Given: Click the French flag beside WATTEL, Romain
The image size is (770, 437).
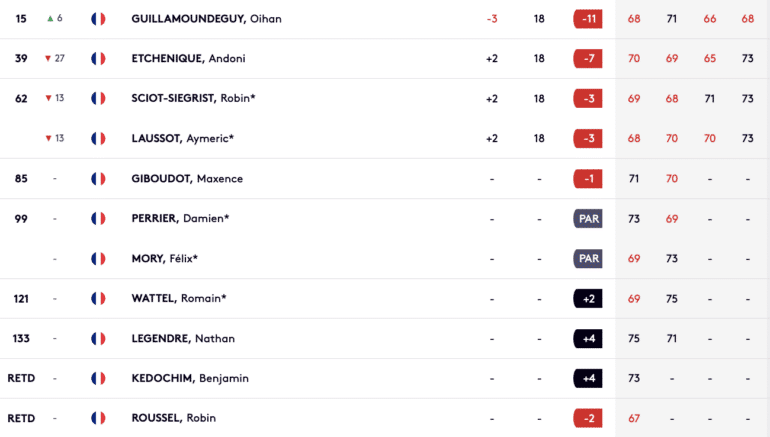Looking at the screenshot, I should point(98,299).
